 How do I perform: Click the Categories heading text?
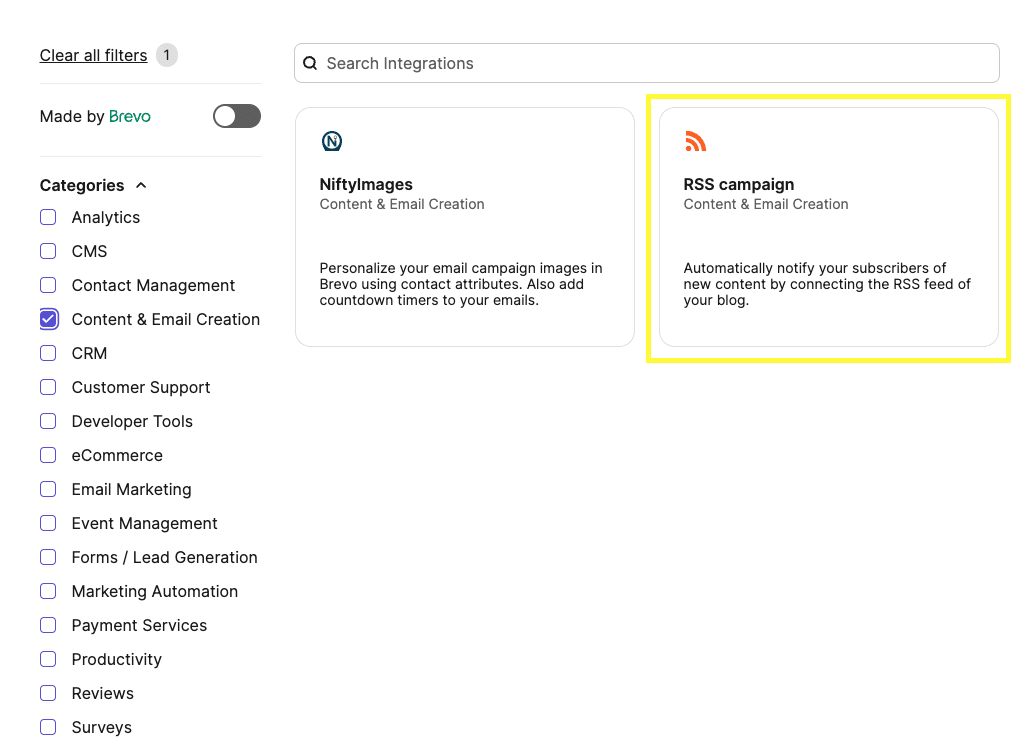82,186
